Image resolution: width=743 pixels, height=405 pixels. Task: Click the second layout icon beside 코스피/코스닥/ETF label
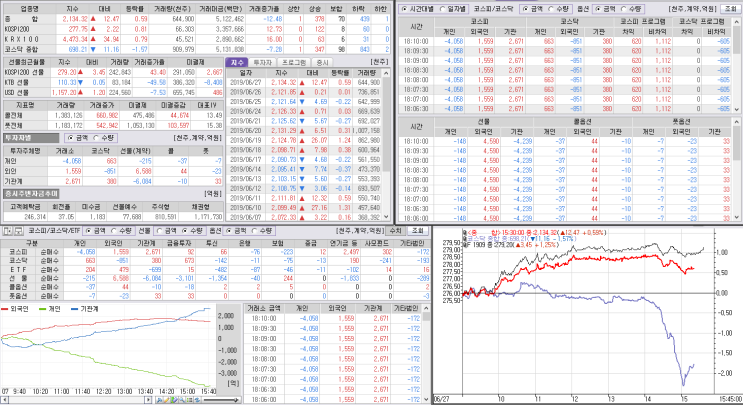pos(18,231)
